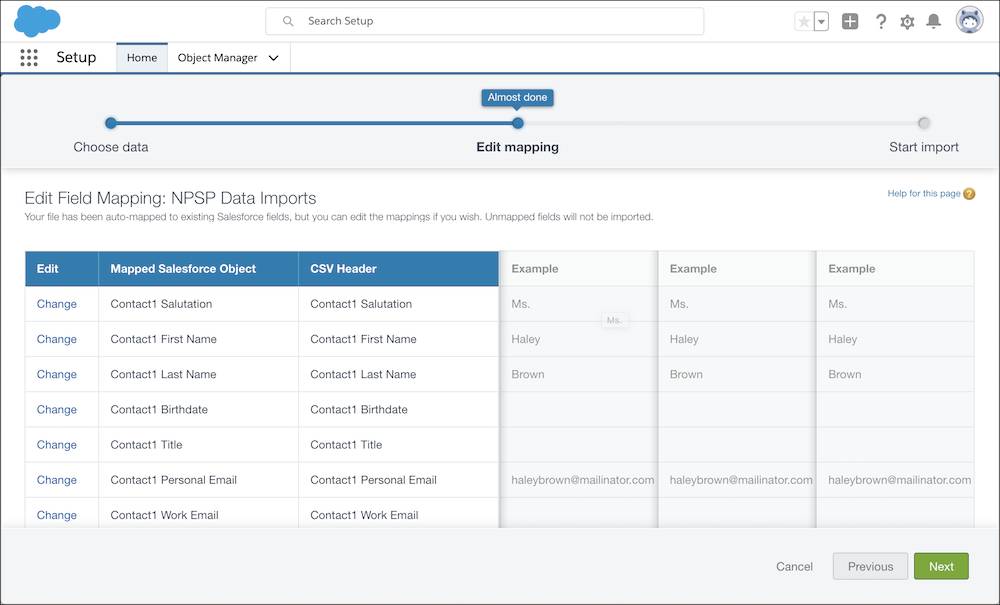Image resolution: width=1000 pixels, height=605 pixels.
Task: Open the App Launcher grid icon
Action: point(29,57)
